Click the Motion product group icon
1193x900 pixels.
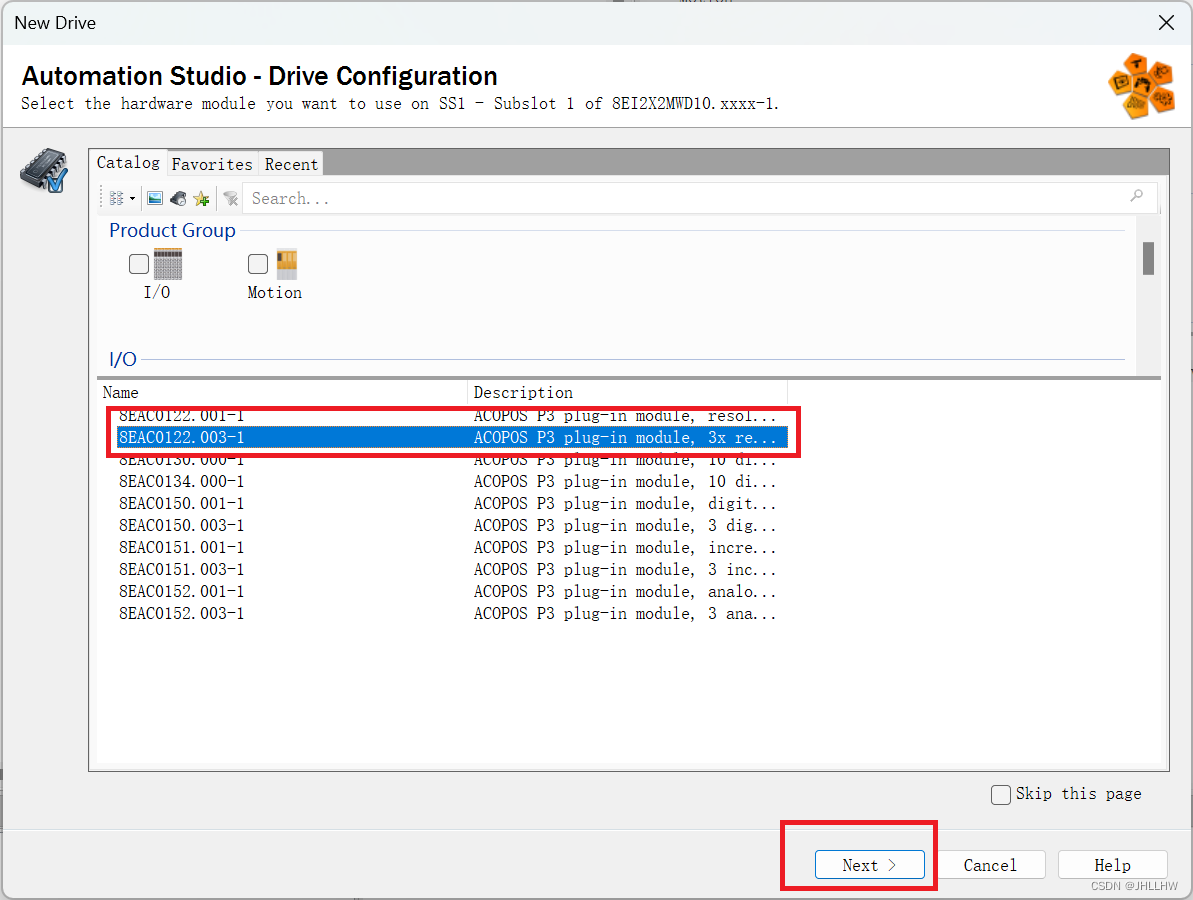287,263
